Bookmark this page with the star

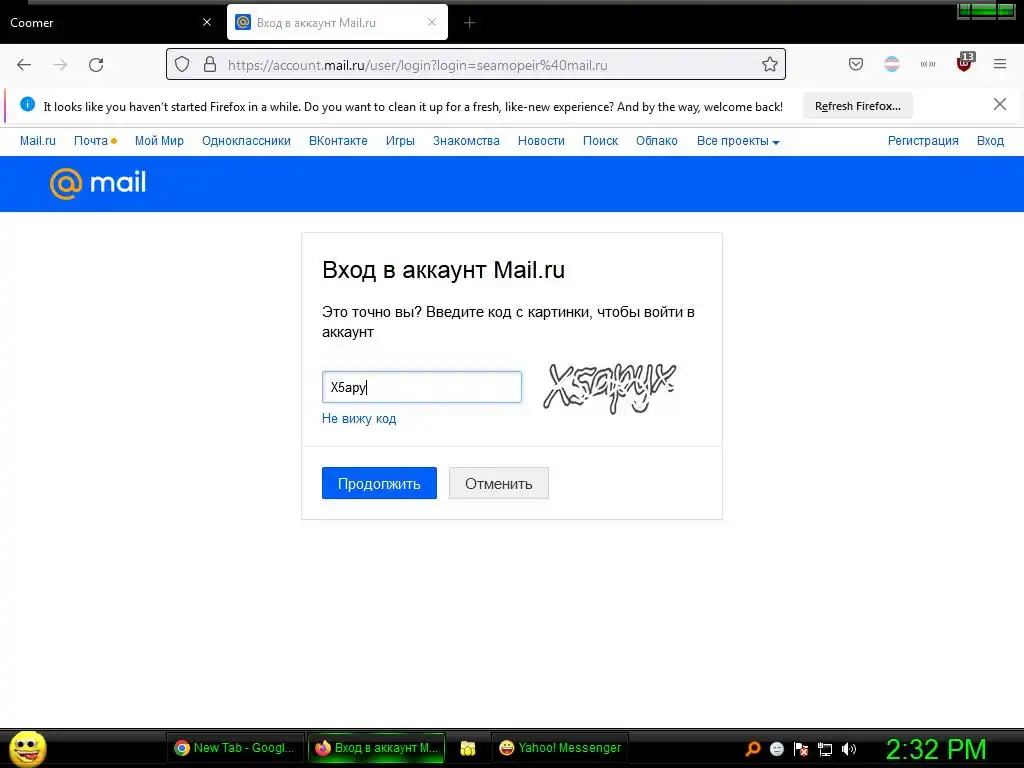pos(770,64)
